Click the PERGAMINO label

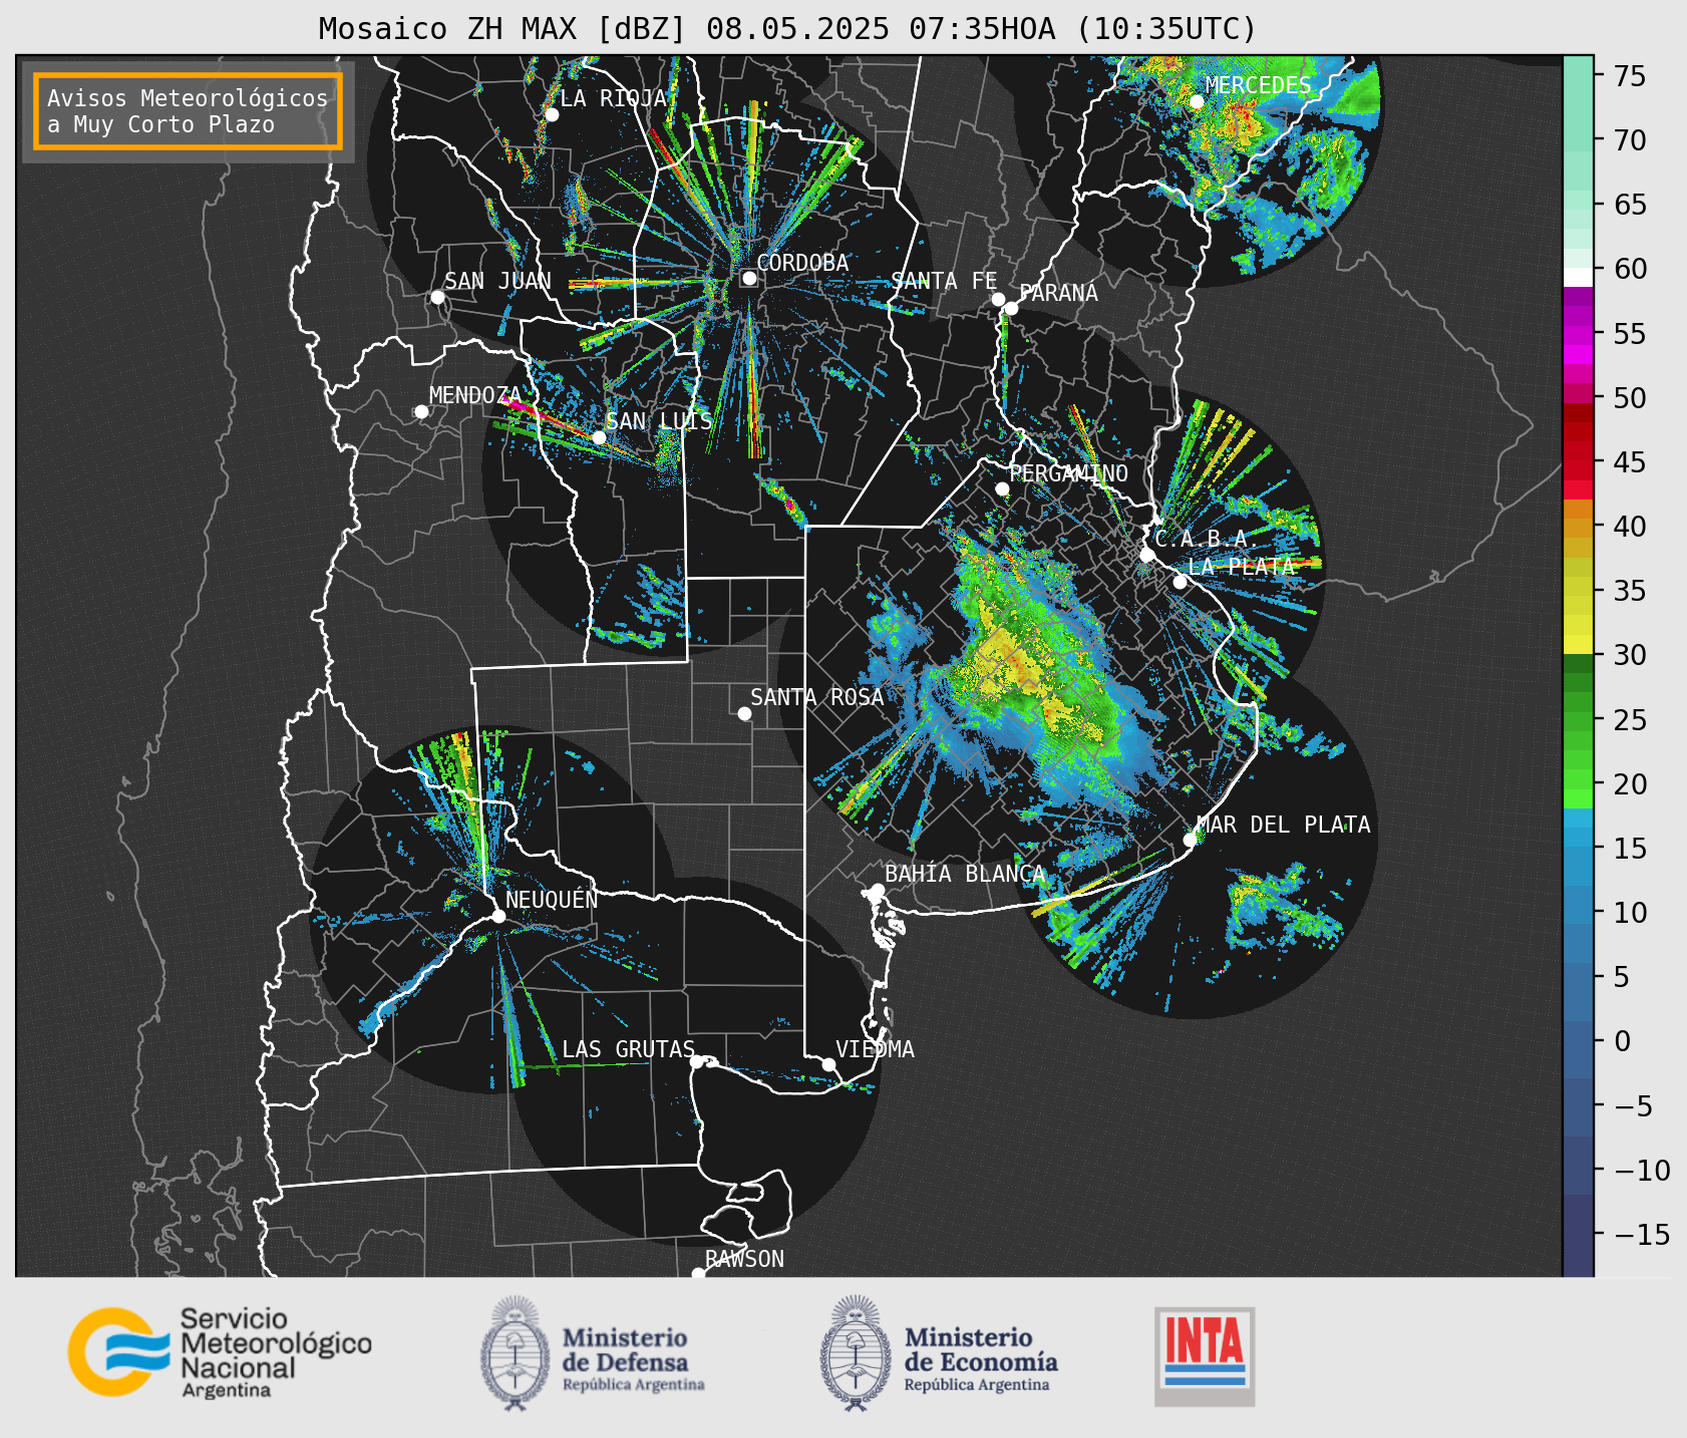(1069, 473)
